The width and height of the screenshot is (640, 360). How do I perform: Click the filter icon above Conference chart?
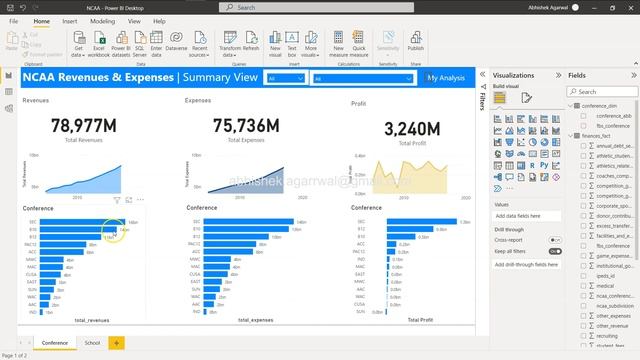pyautogui.click(x=117, y=200)
